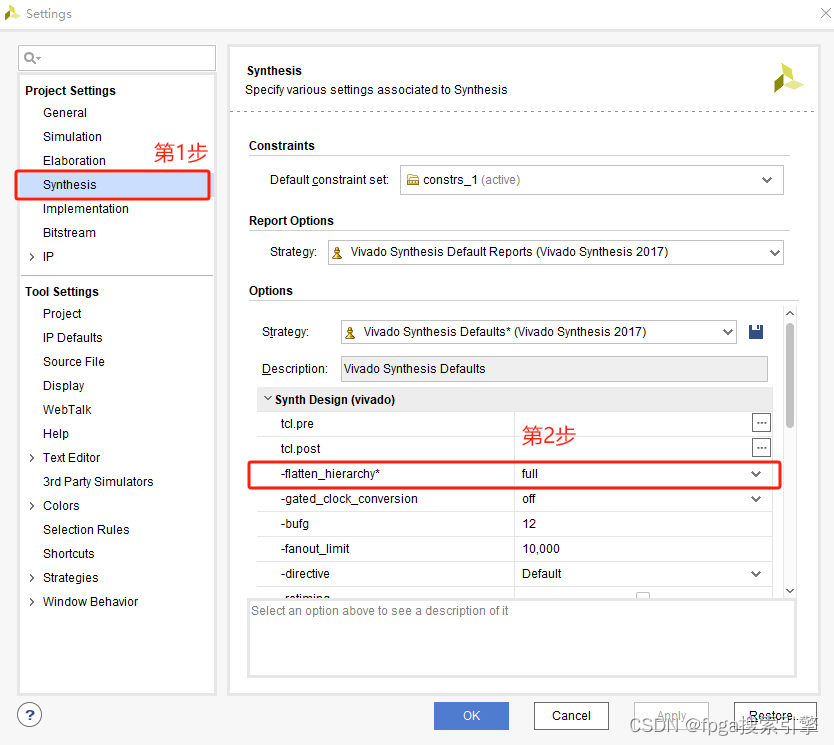This screenshot has width=834, height=745.
Task: Select the Simulation settings page
Action: (72, 137)
